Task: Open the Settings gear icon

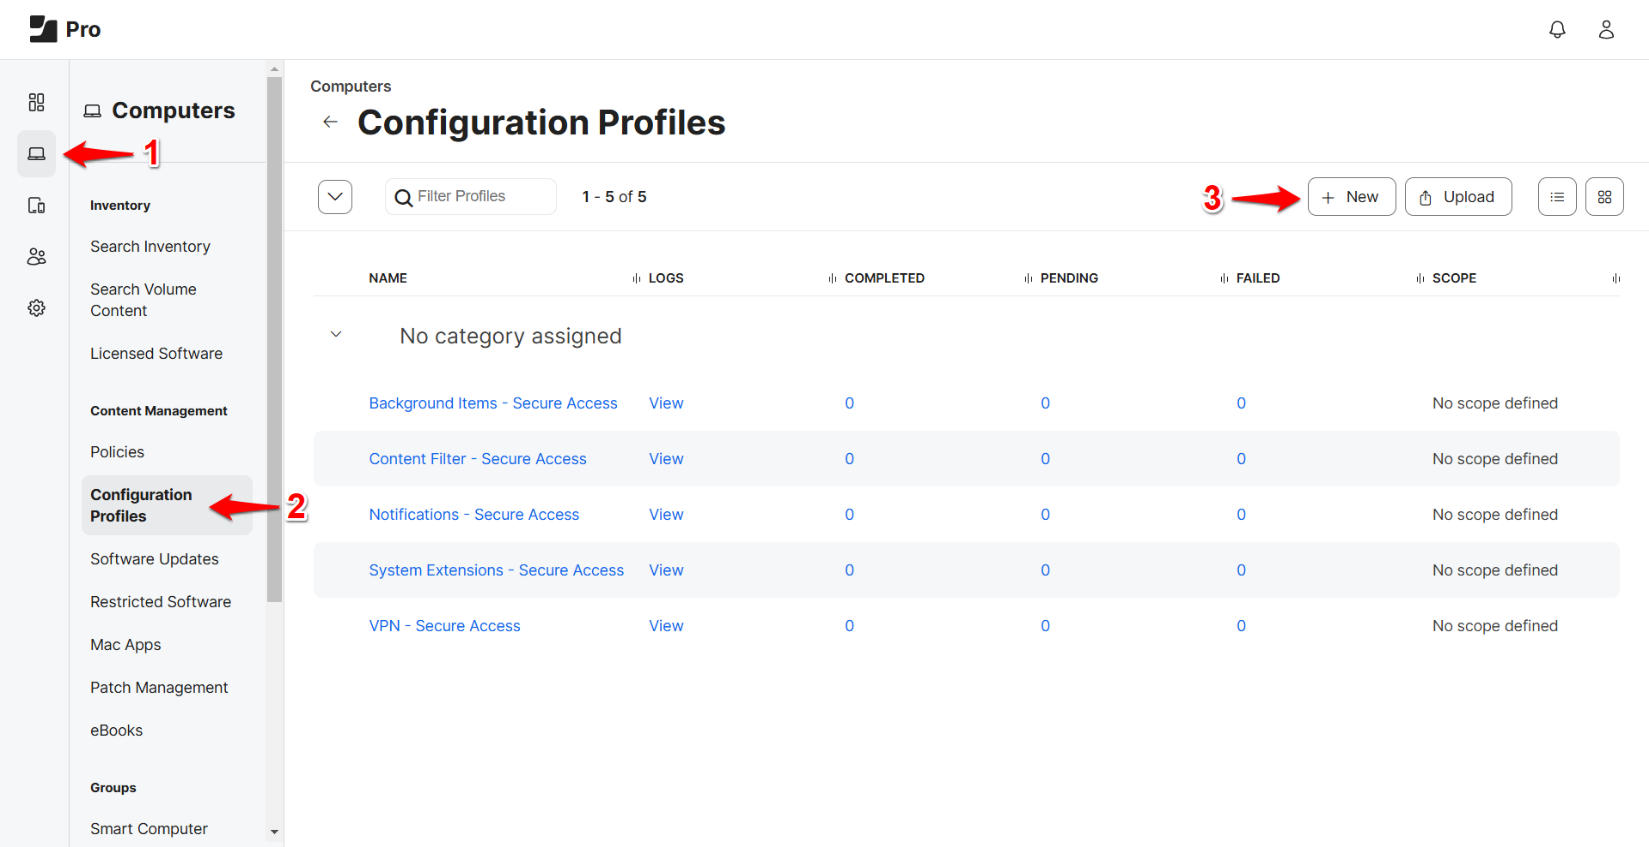Action: click(36, 308)
